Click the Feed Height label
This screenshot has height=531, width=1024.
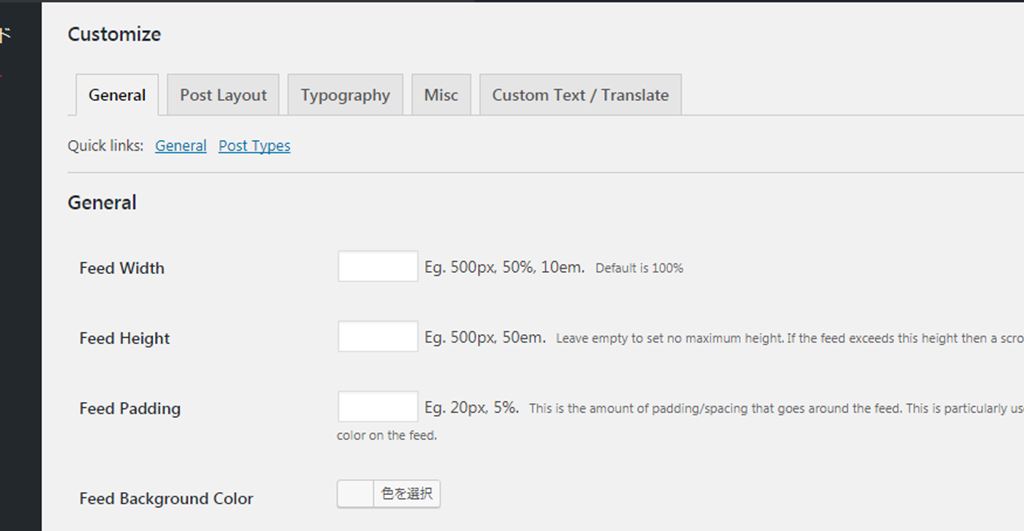point(125,338)
